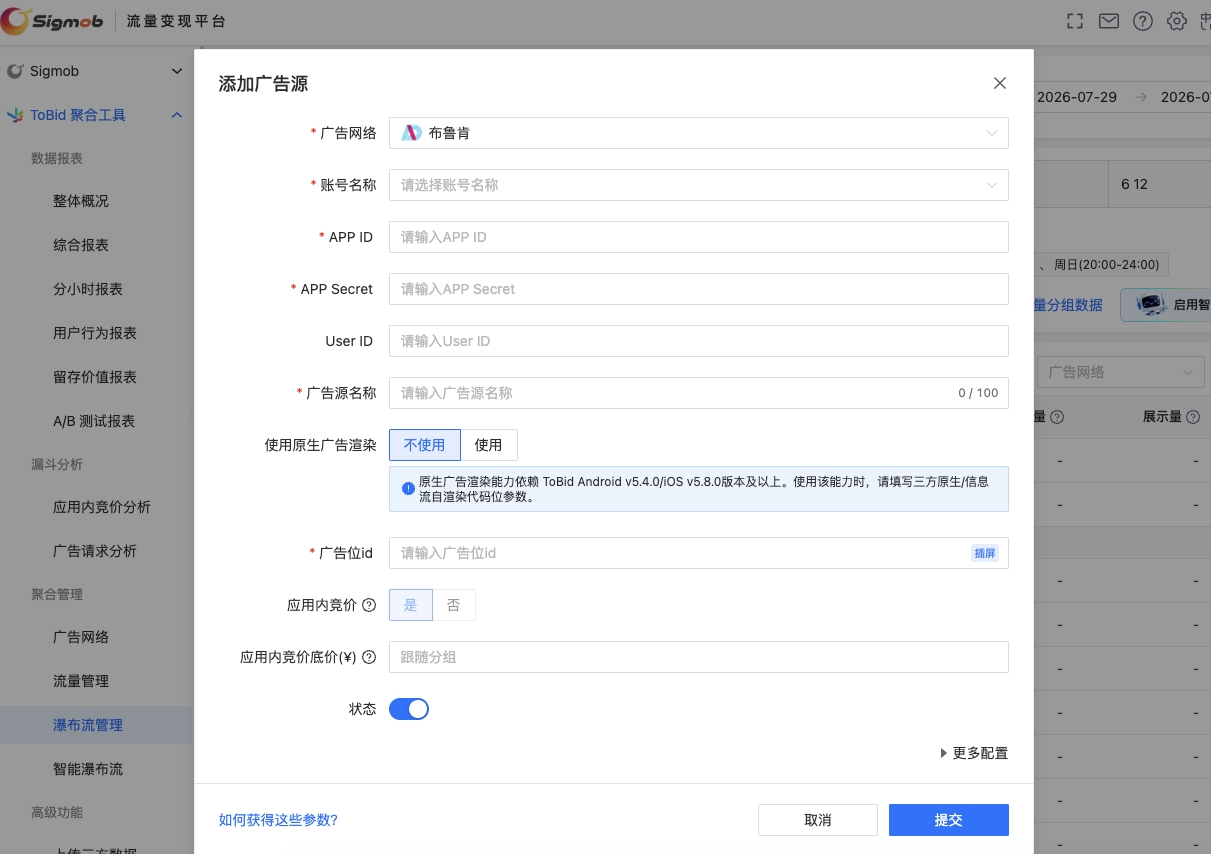
Task: Click the 取消 button
Action: click(817, 820)
